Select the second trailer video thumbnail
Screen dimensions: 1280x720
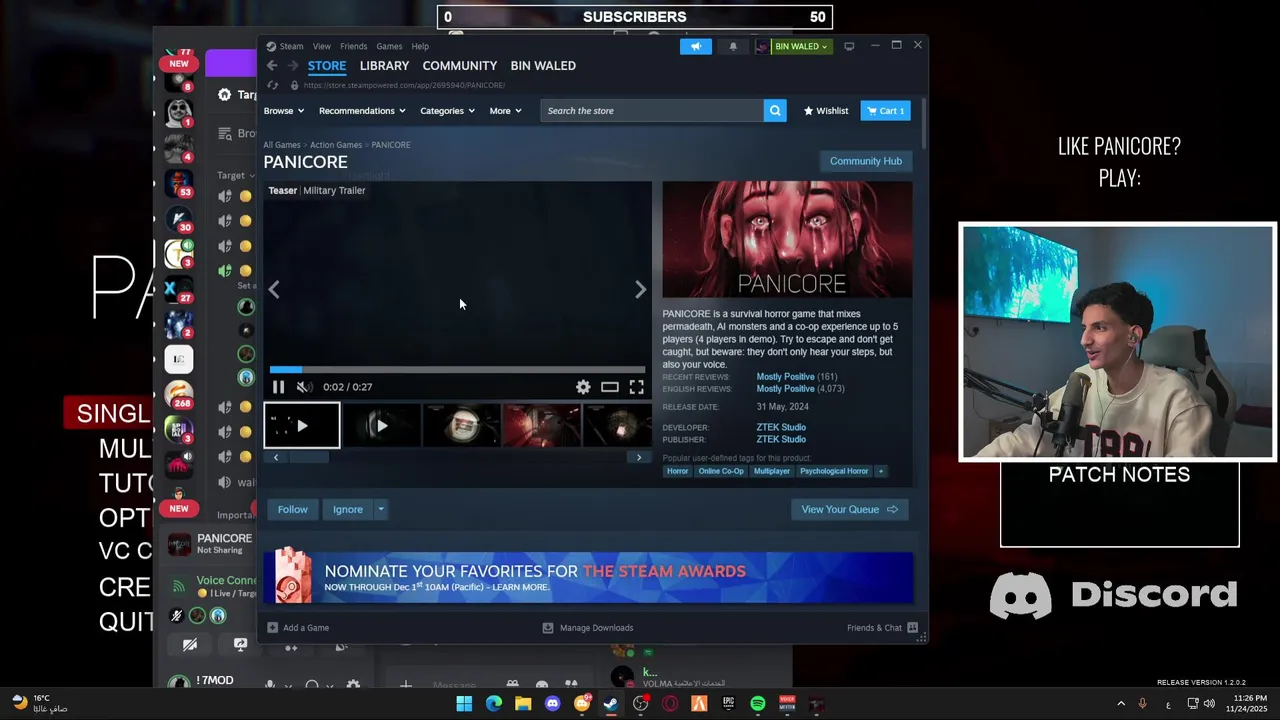[x=381, y=426]
